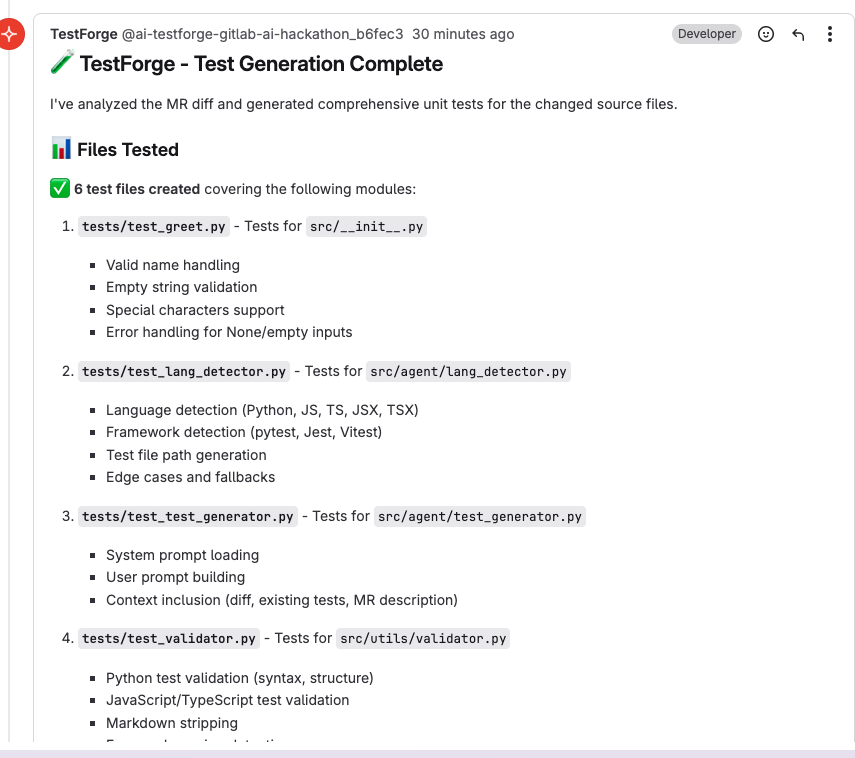Click the src/__init__.py code label
855x758 pixels.
tap(367, 226)
